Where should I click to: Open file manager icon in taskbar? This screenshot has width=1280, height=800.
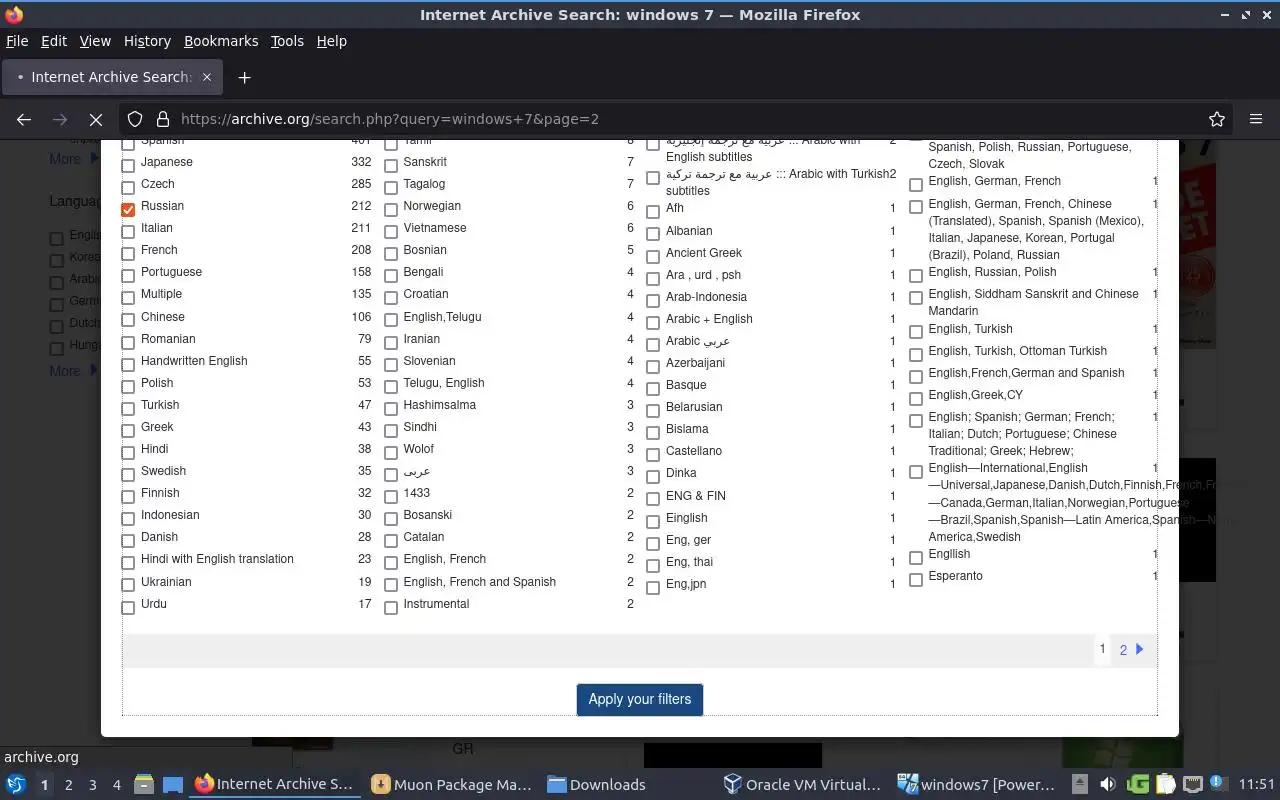coord(143,785)
